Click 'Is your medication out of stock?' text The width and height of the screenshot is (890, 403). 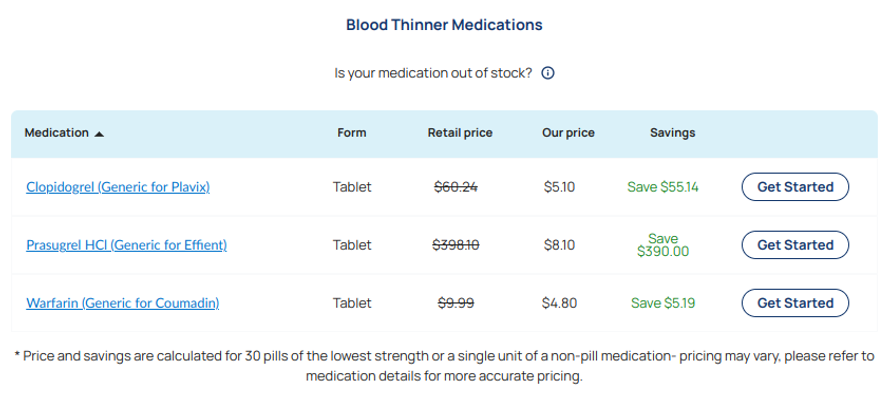pyautogui.click(x=434, y=73)
